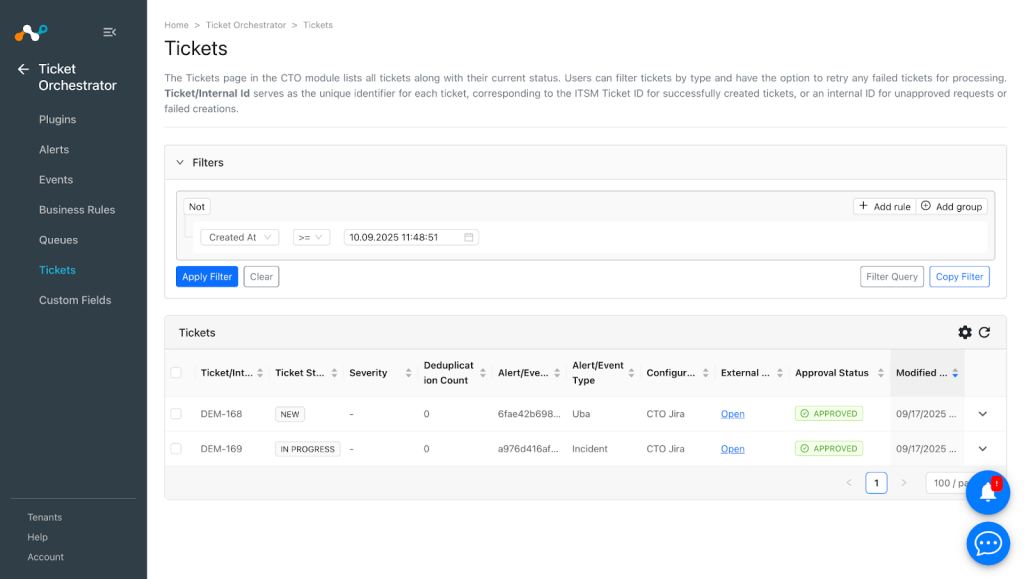This screenshot has height=579, width=1024.
Task: Click alert ID a976d416af...
Action: 528,448
